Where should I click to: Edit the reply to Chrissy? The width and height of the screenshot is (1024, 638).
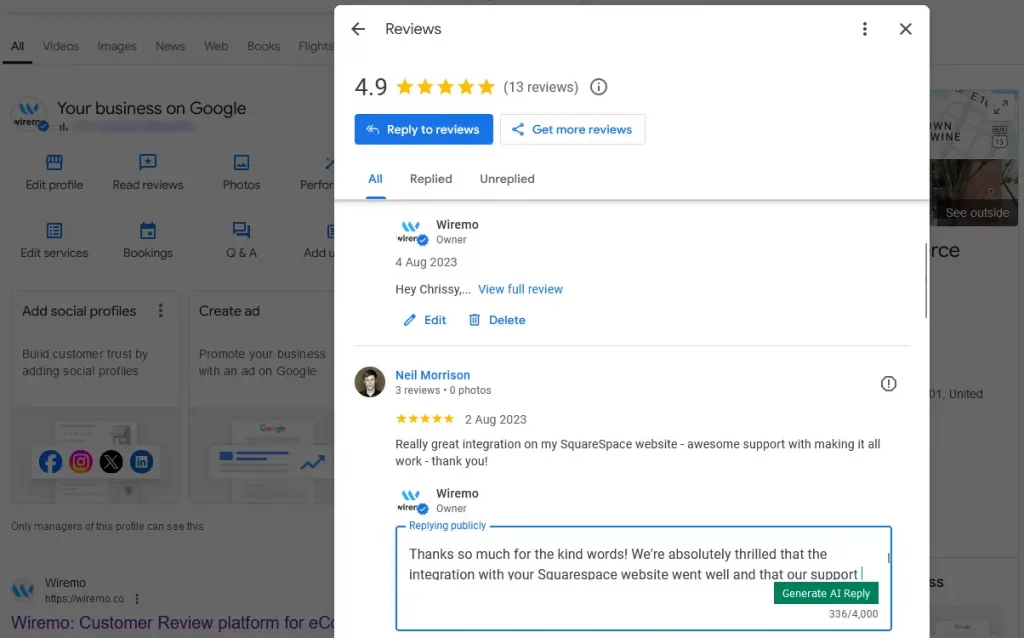coord(424,320)
